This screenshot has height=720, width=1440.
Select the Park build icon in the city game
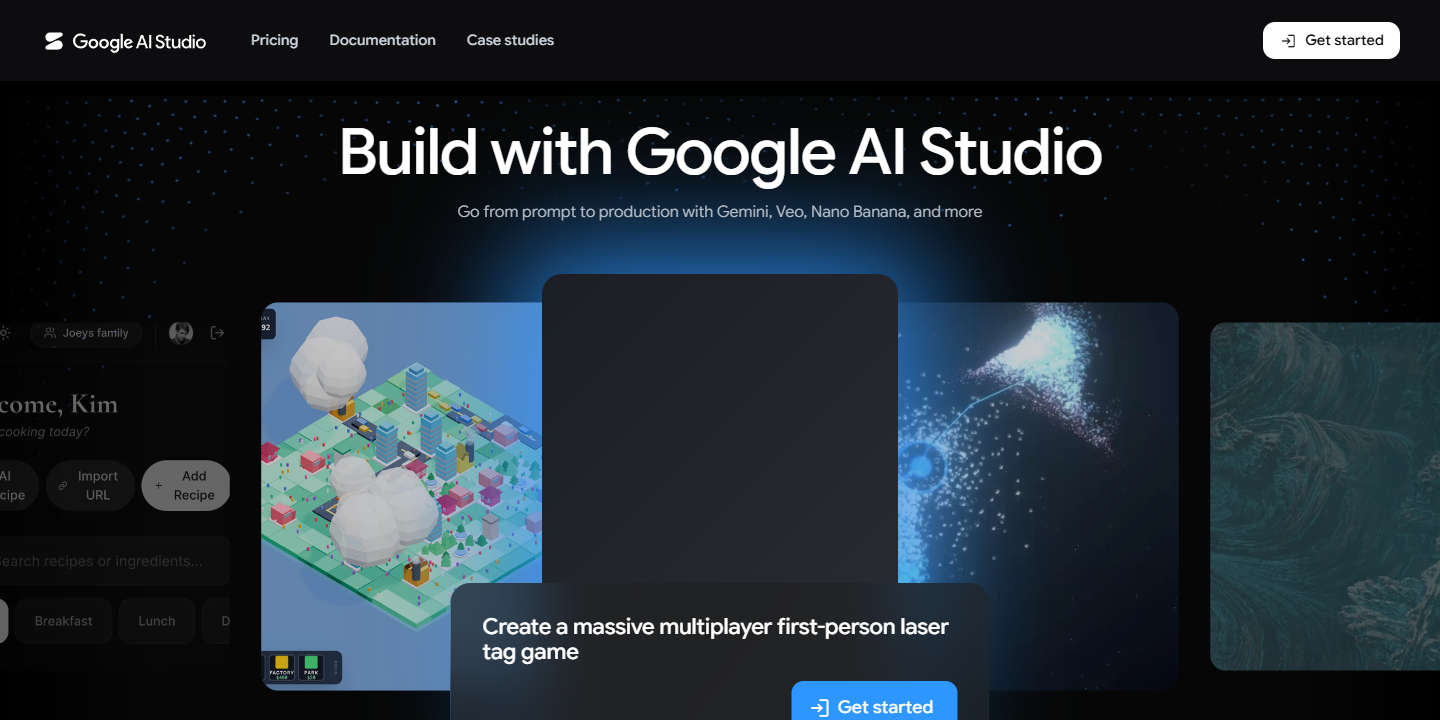click(x=311, y=665)
